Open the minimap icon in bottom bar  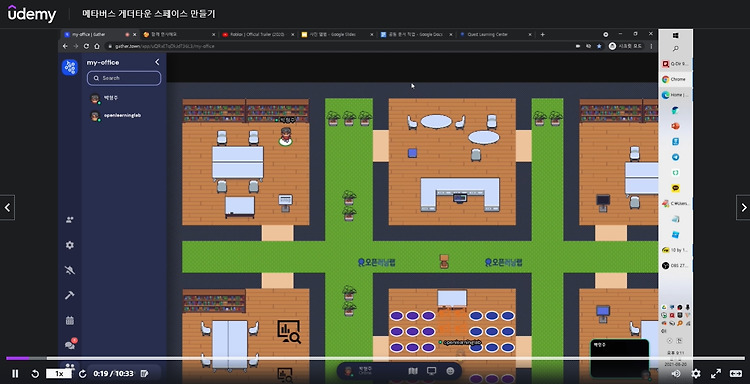coord(413,371)
